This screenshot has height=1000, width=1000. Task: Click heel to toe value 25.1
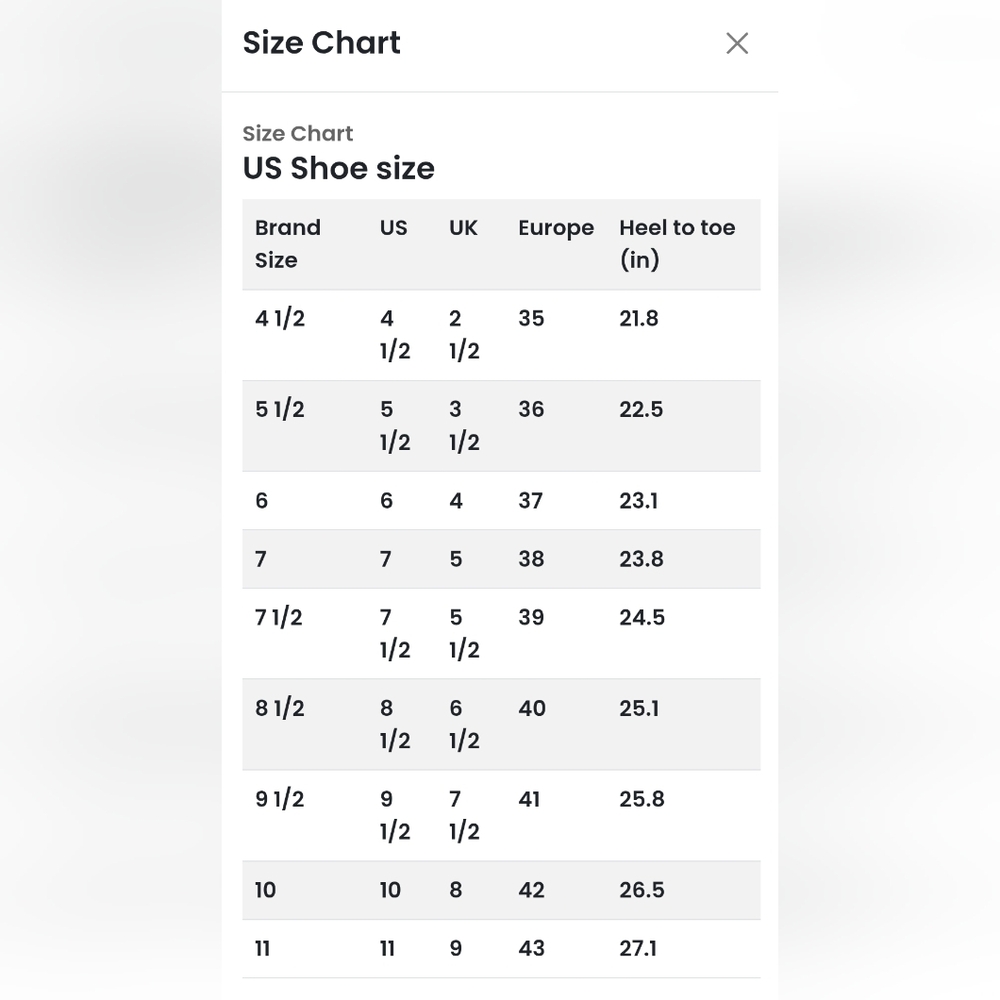point(639,709)
